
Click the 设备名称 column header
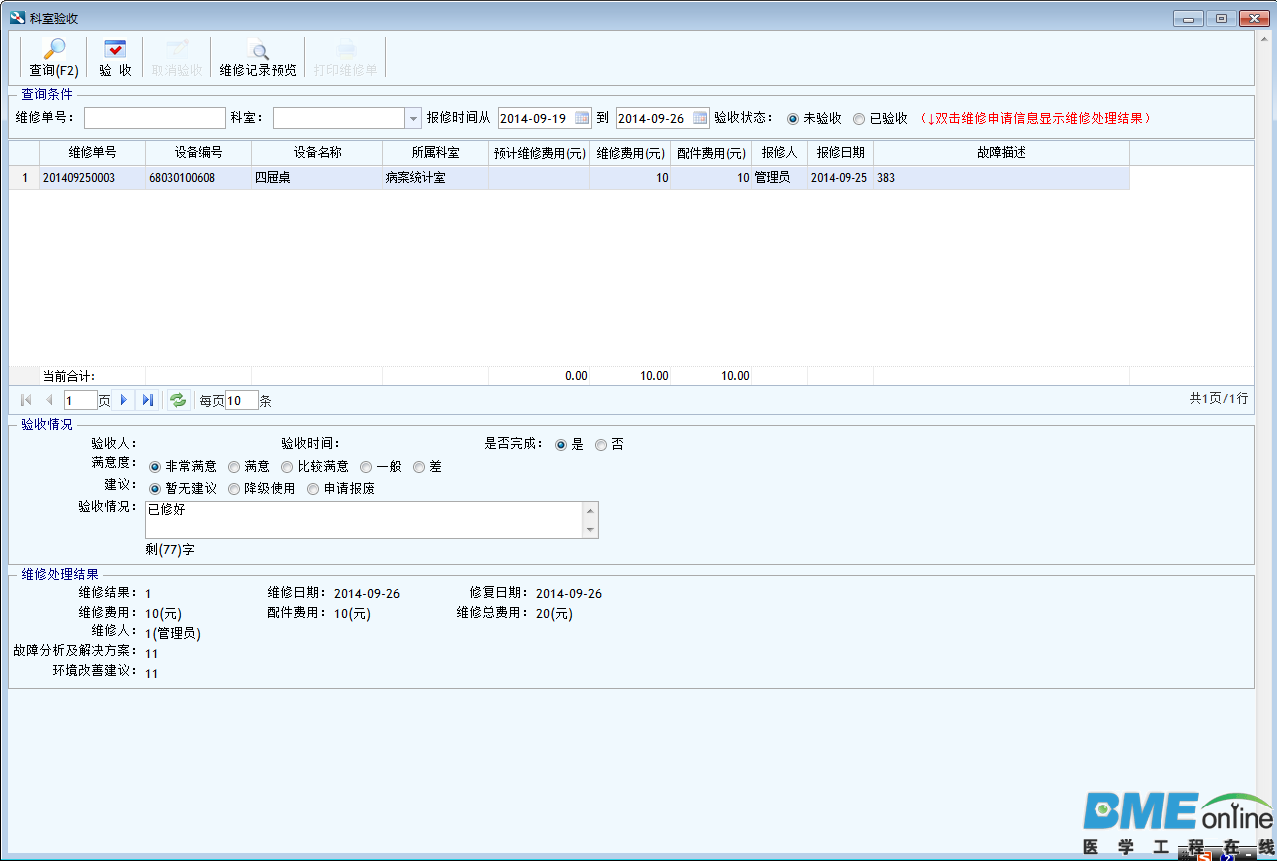click(317, 153)
